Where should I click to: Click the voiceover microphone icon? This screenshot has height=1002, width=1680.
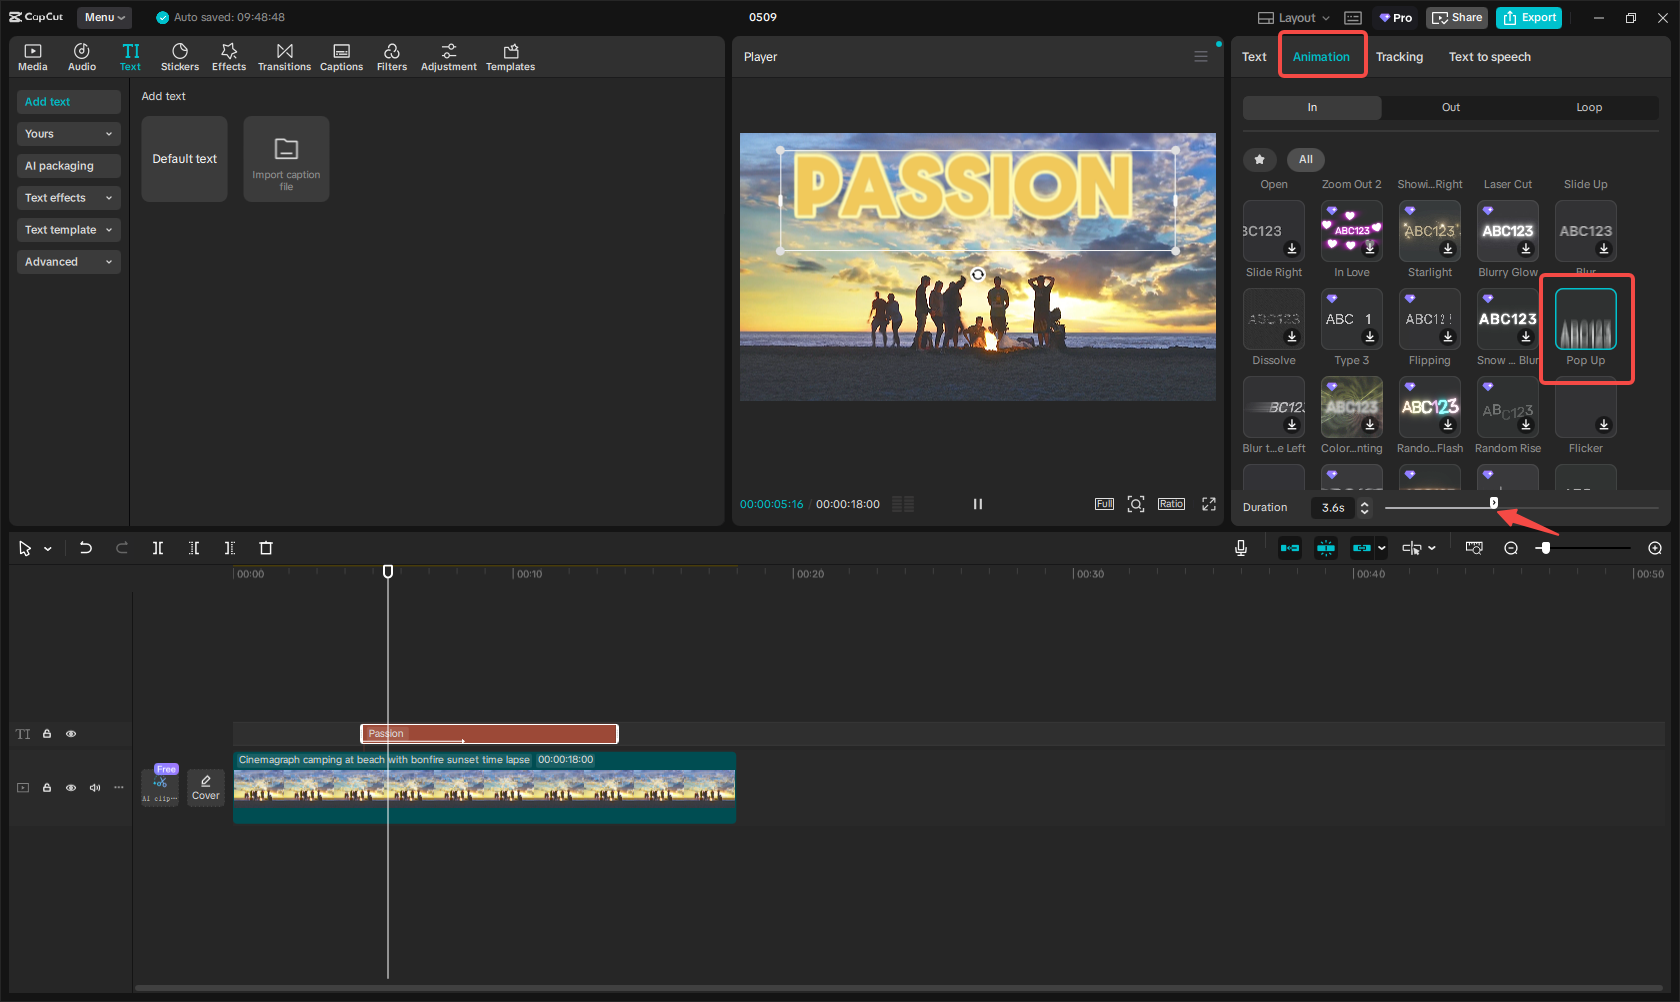1240,548
